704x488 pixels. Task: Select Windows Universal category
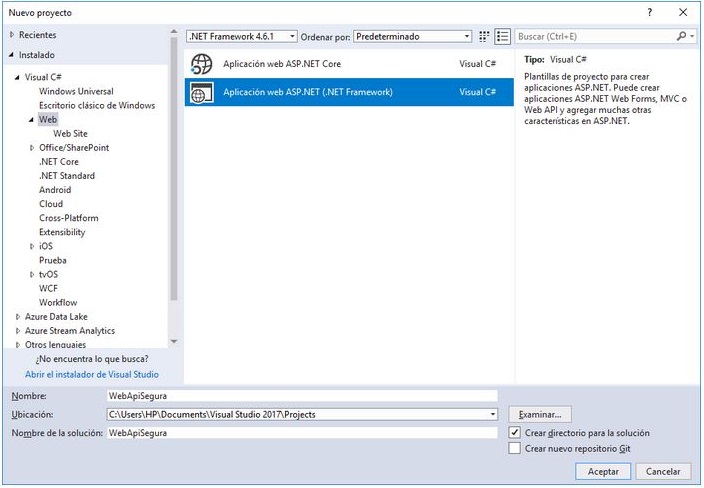[76, 91]
